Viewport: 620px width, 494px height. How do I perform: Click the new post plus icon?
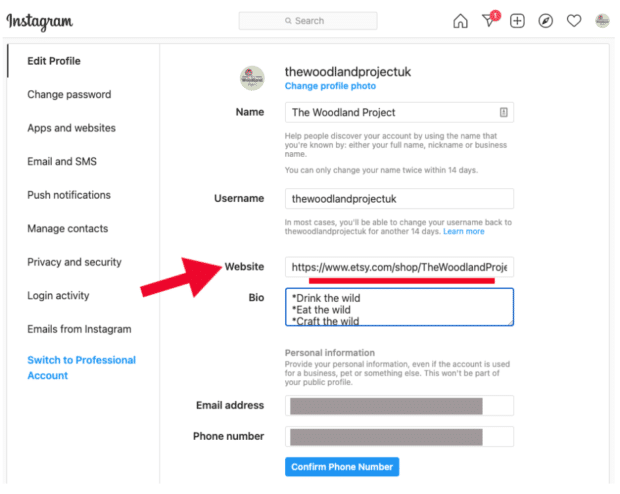517,21
